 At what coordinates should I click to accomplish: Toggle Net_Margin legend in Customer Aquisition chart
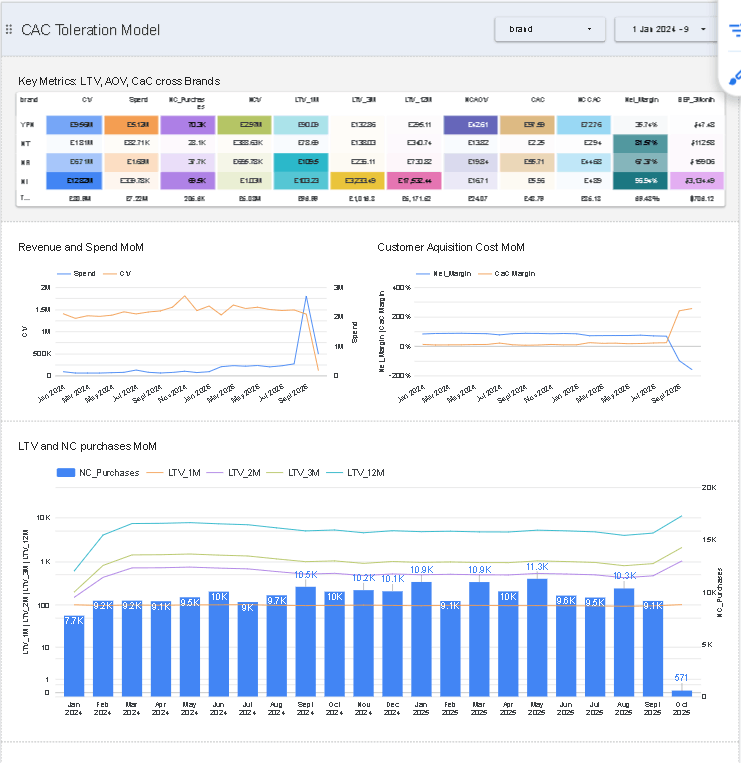tap(444, 273)
